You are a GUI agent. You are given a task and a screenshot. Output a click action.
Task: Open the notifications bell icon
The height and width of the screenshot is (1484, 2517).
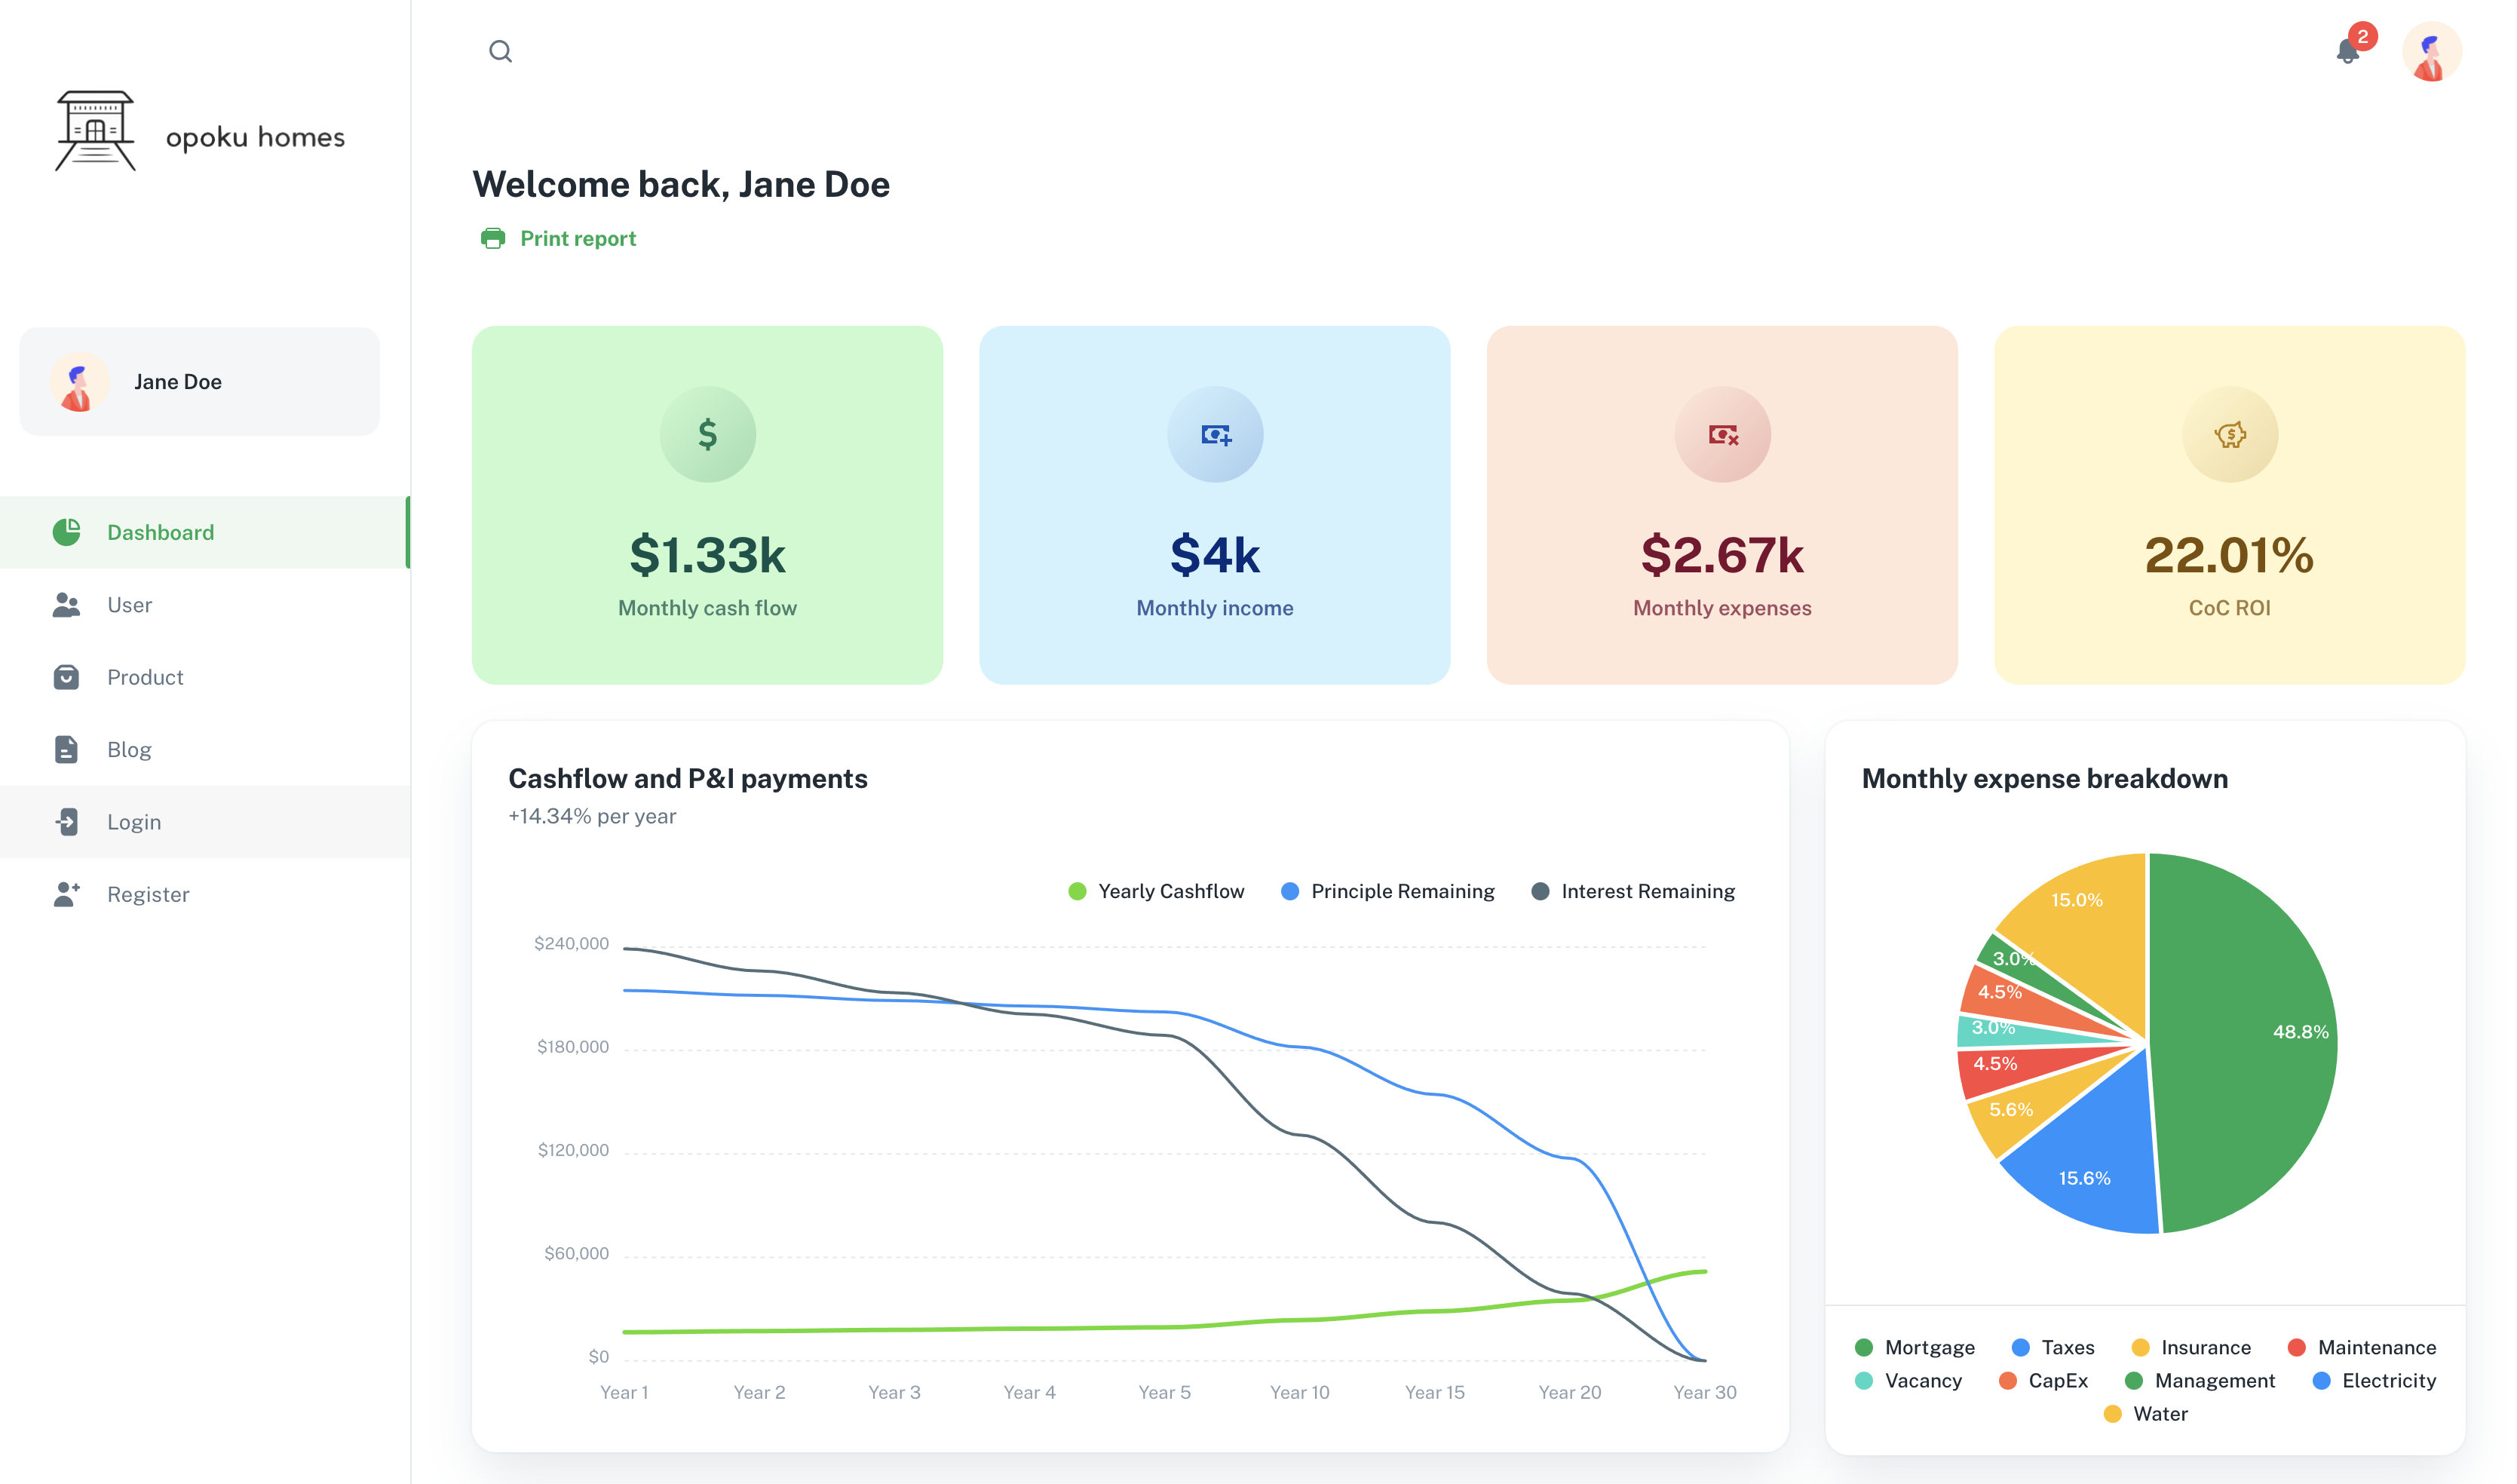(2347, 51)
